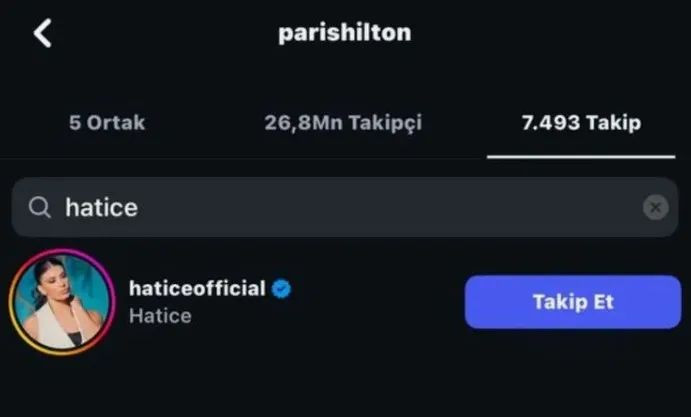
Task: Click the word hatice in the search bar
Action: [101, 208]
